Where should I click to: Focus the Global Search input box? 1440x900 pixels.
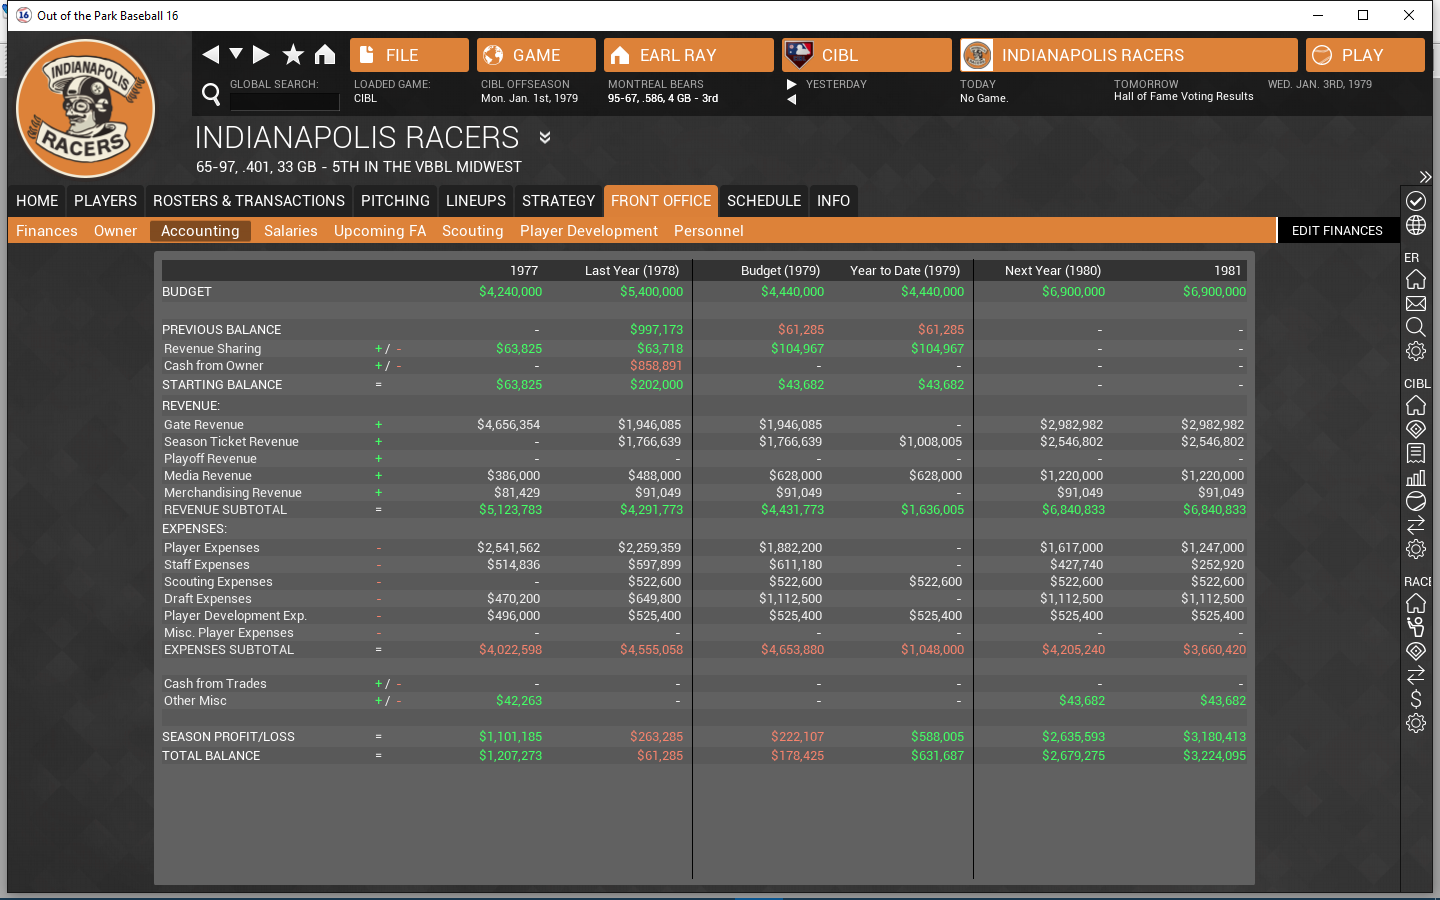click(285, 101)
